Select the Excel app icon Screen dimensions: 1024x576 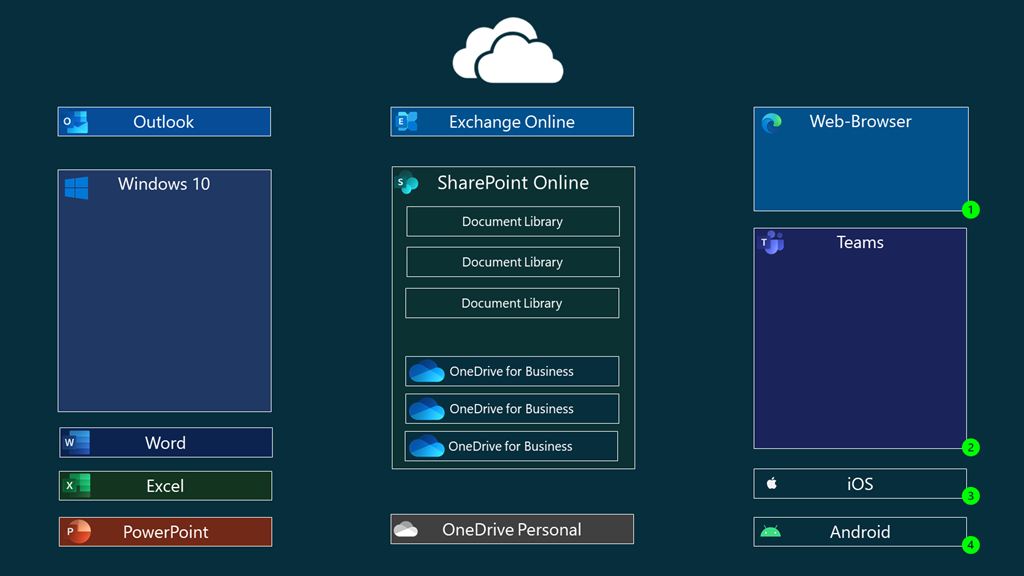(77, 486)
